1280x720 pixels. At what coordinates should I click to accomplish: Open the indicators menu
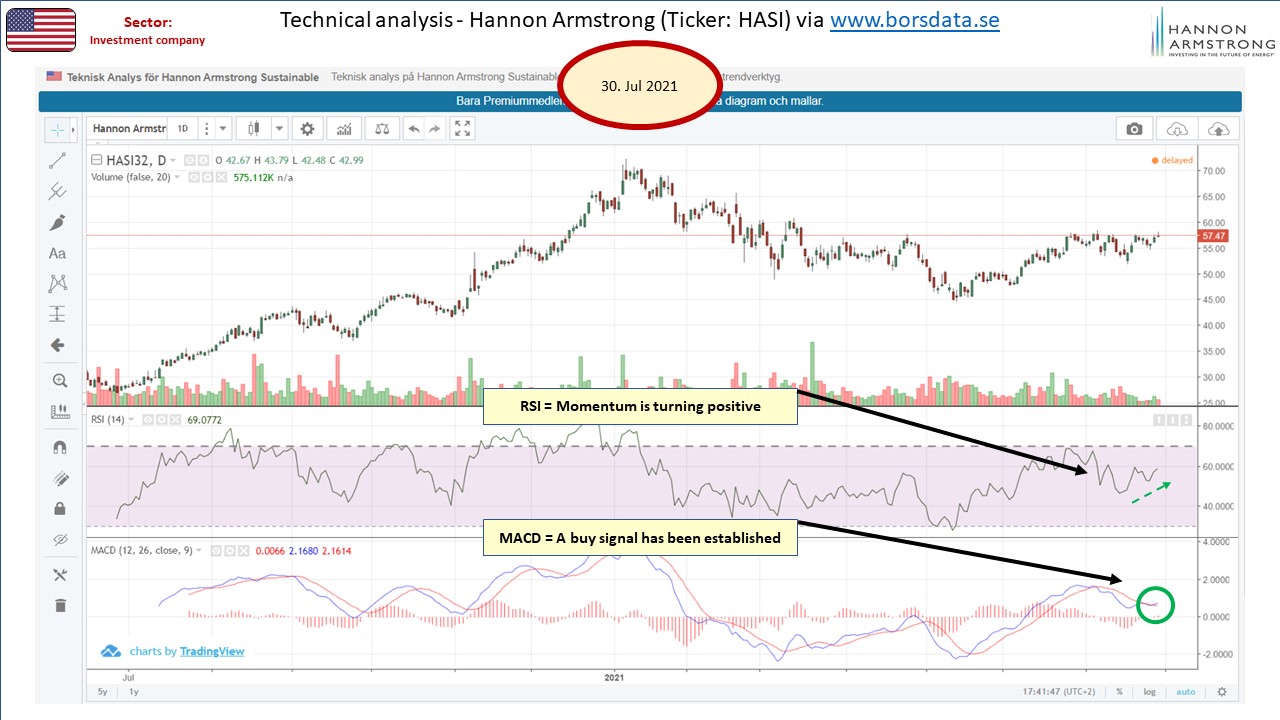[344, 129]
